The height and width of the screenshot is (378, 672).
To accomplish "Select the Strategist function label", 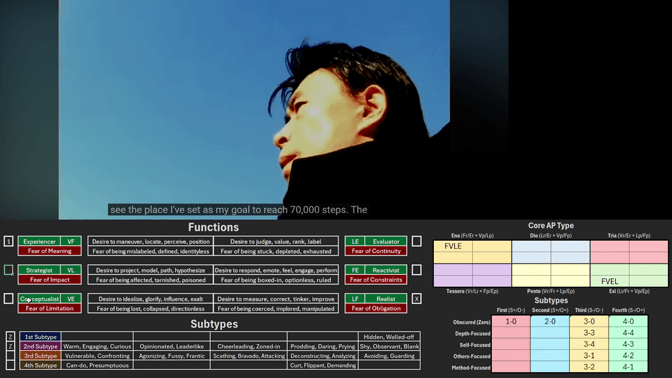I will click(x=39, y=270).
